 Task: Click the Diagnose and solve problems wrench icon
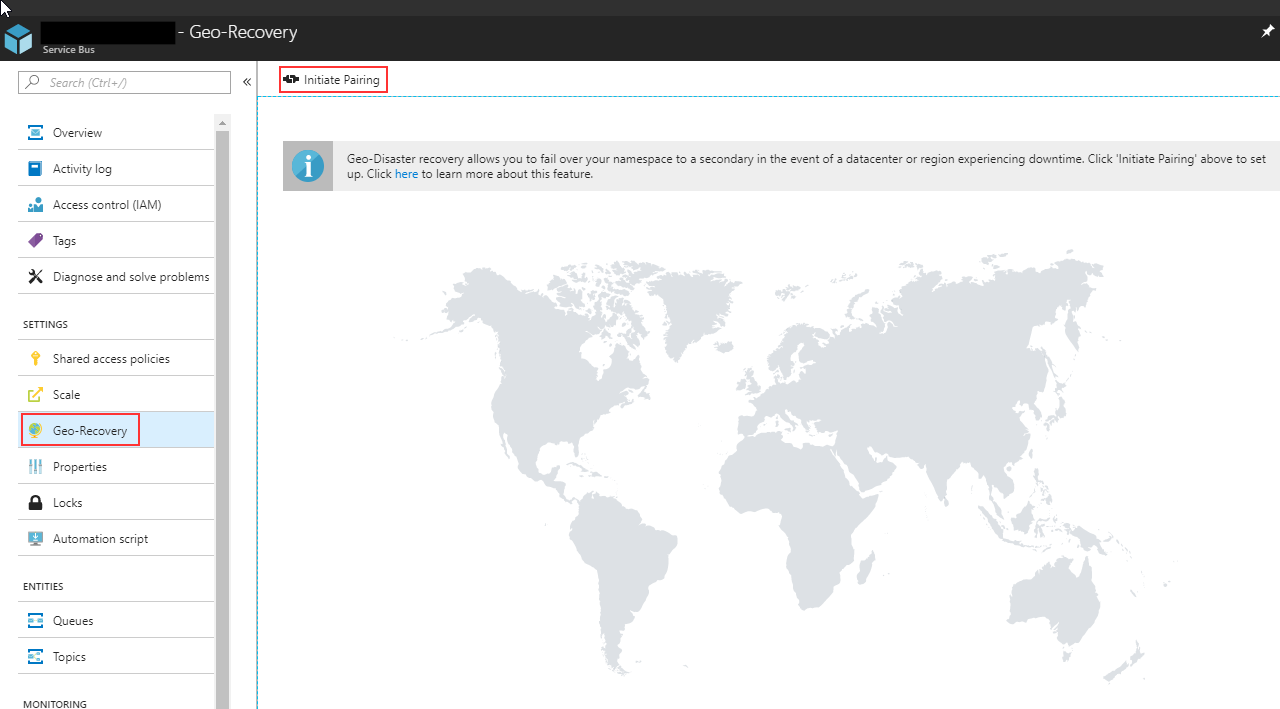[x=35, y=276]
